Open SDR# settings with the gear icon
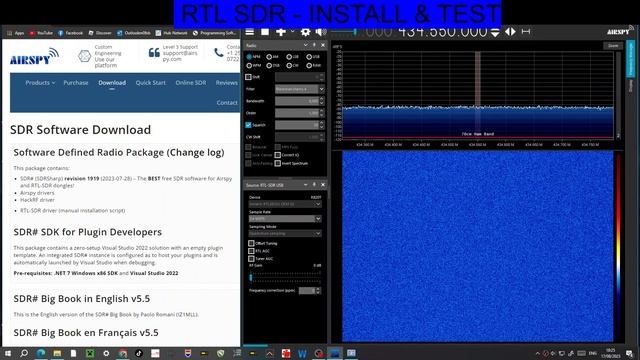 tap(305, 32)
